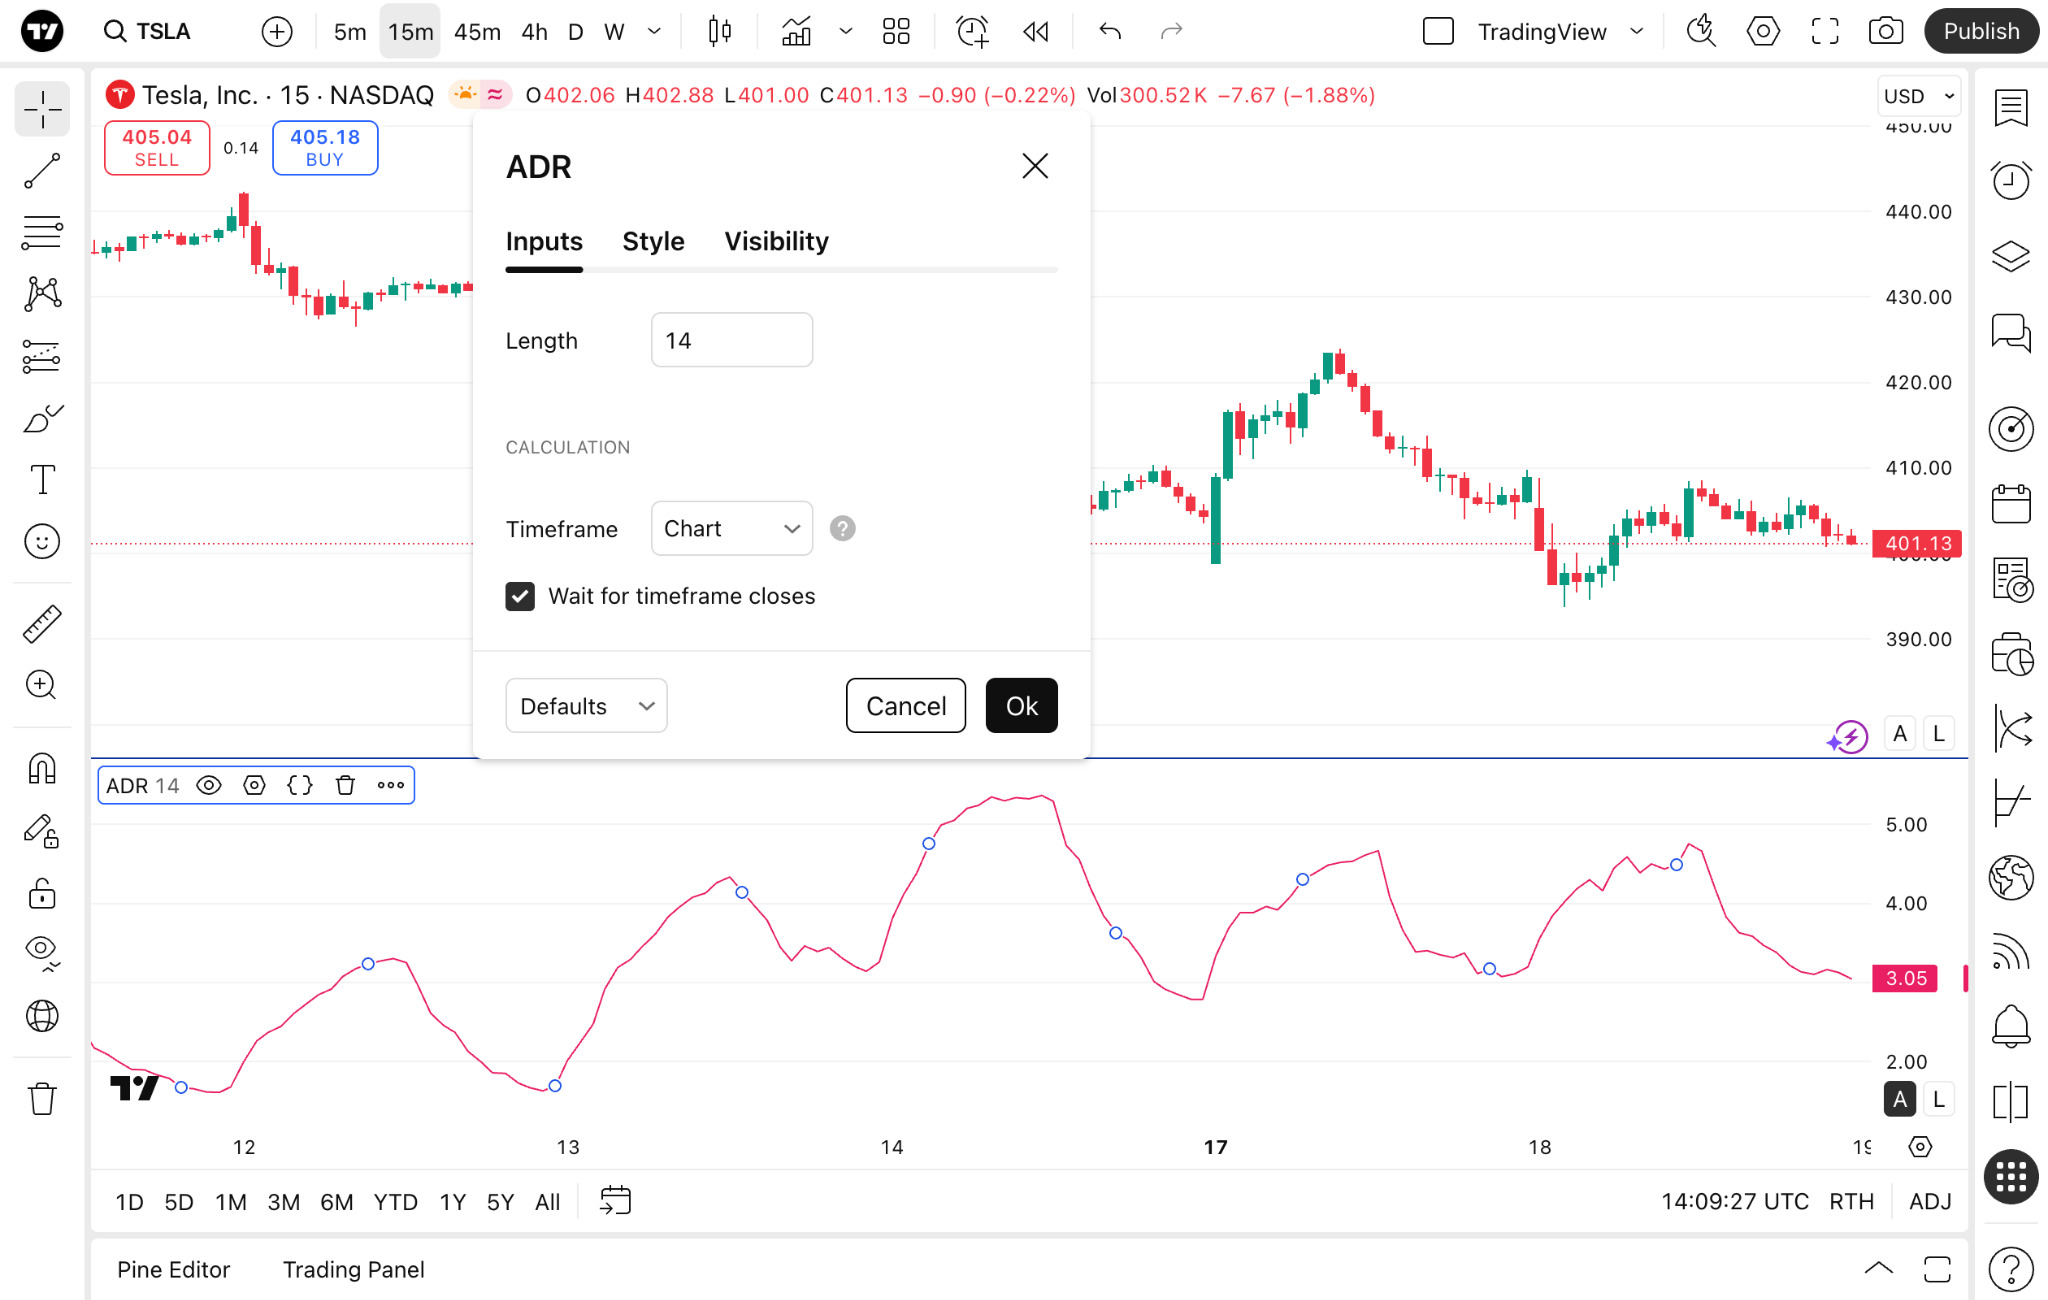2048x1300 pixels.
Task: Switch to the Visibility tab
Action: tap(776, 241)
